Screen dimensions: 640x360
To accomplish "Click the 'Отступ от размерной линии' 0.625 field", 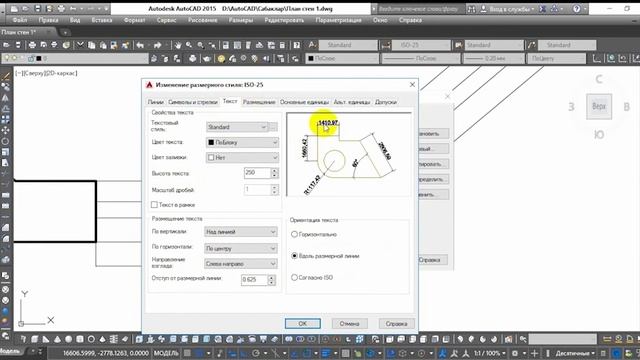I will click(254, 280).
